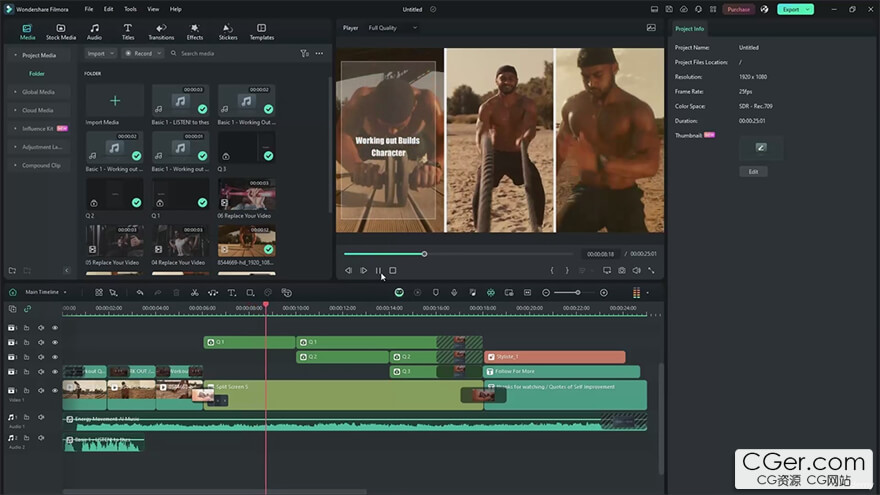This screenshot has width=880, height=495.
Task: Mute Audio 1 track speaker icon
Action: coord(41,418)
